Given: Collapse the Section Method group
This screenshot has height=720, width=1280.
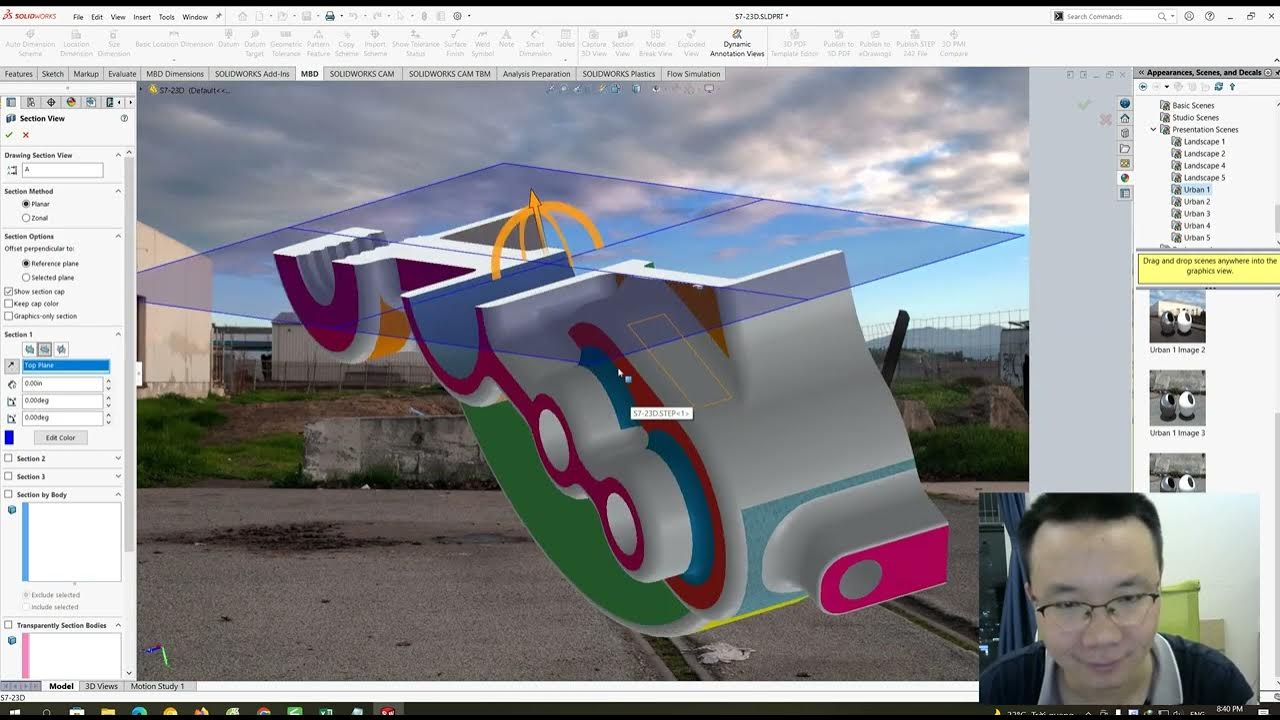Looking at the screenshot, I should coord(118,191).
